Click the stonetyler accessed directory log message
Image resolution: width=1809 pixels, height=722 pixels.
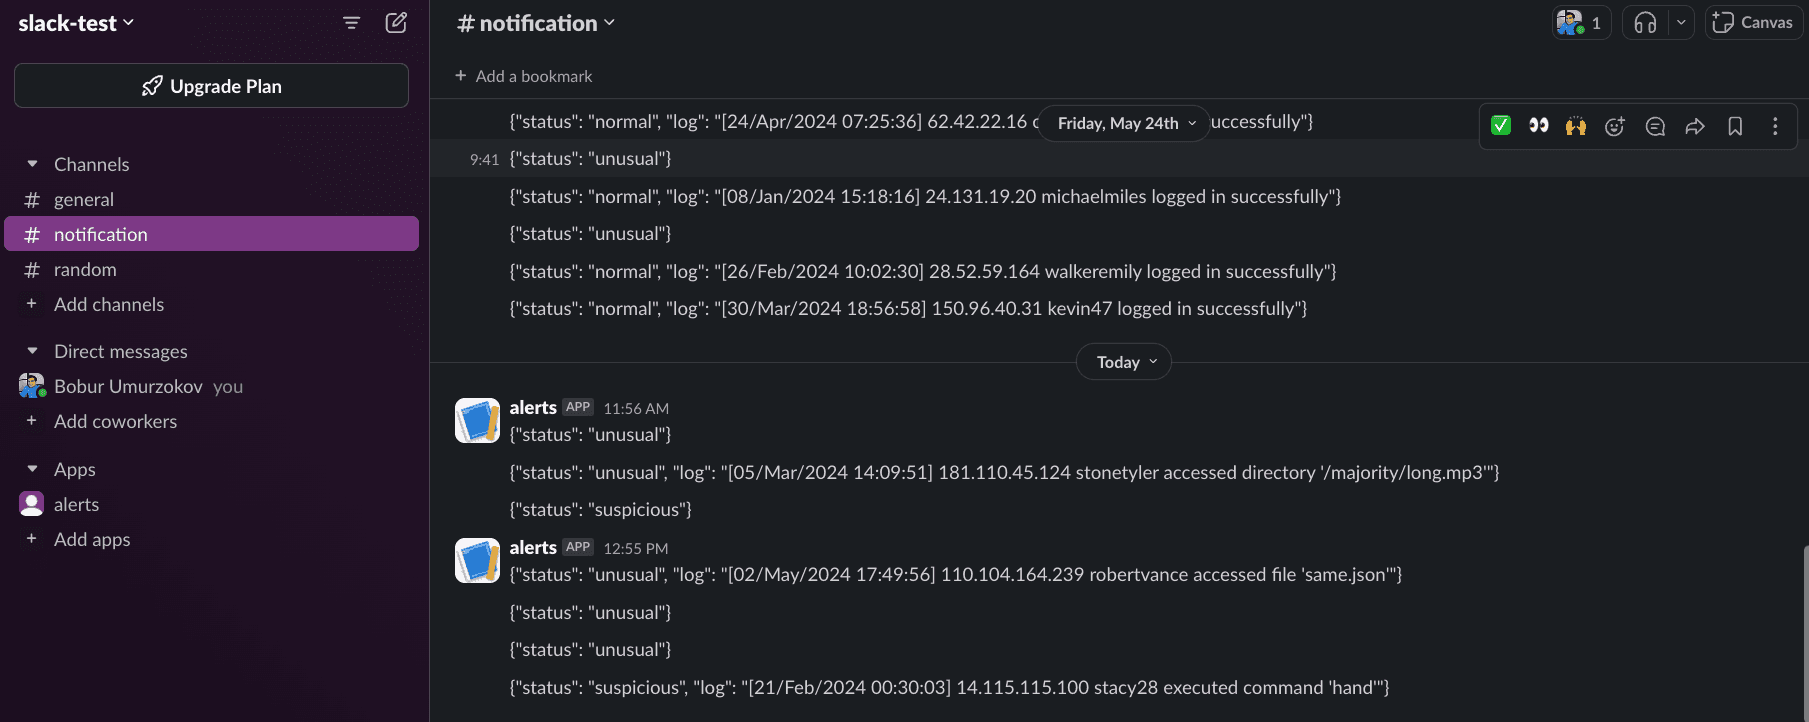1004,472
